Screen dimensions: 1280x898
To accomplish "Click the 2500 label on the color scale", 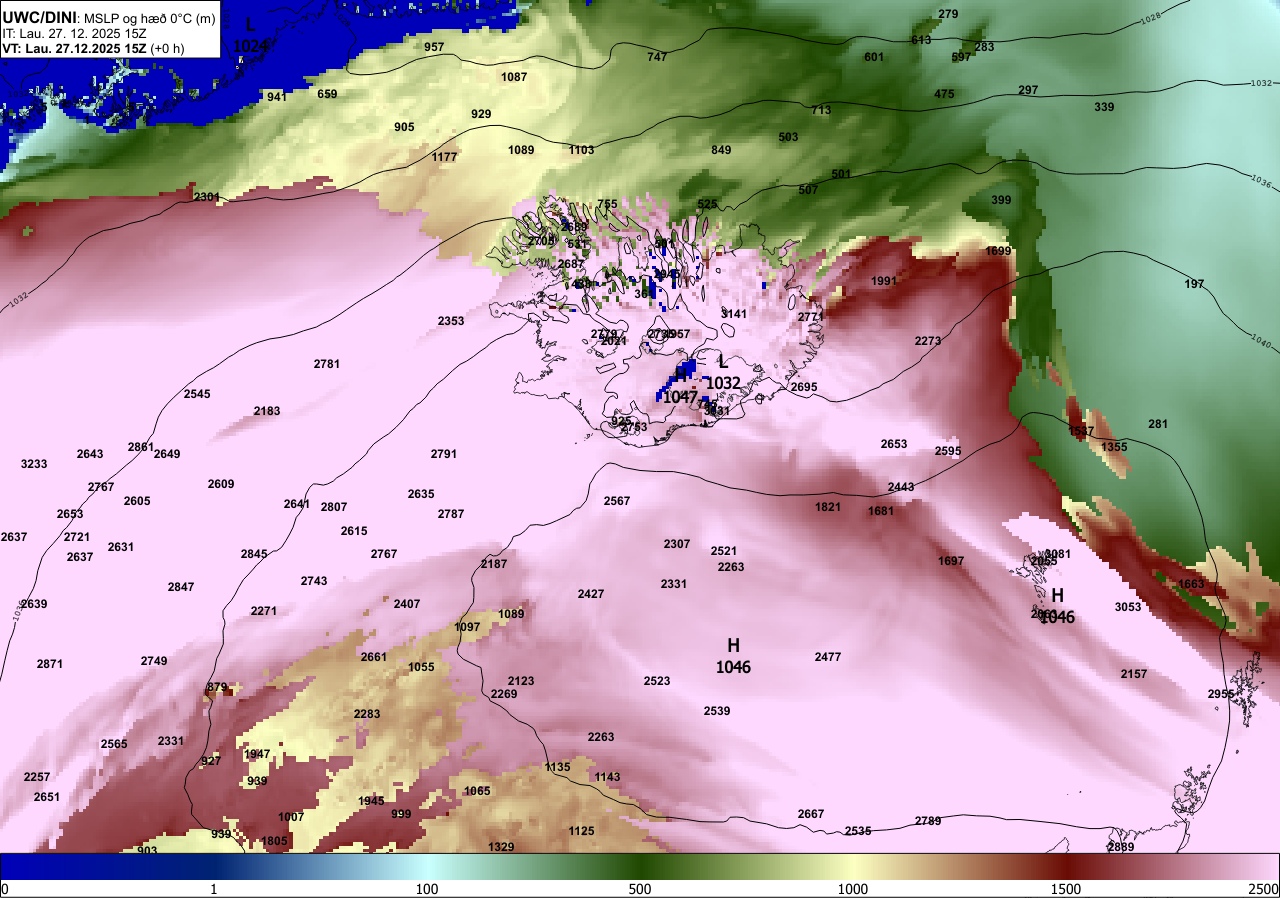I will click(1264, 889).
